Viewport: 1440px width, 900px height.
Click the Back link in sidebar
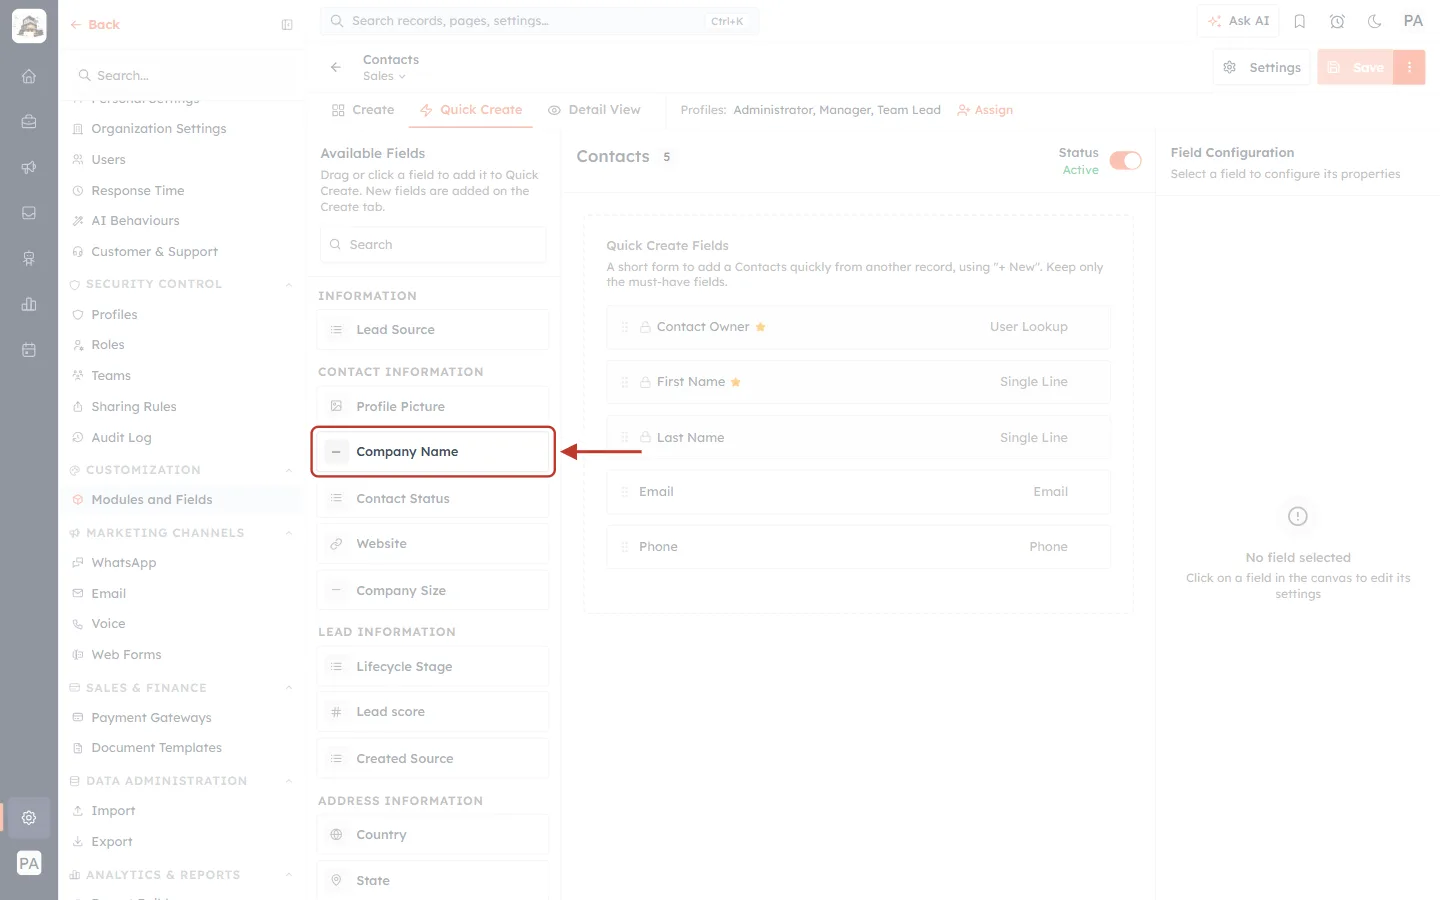tap(95, 25)
